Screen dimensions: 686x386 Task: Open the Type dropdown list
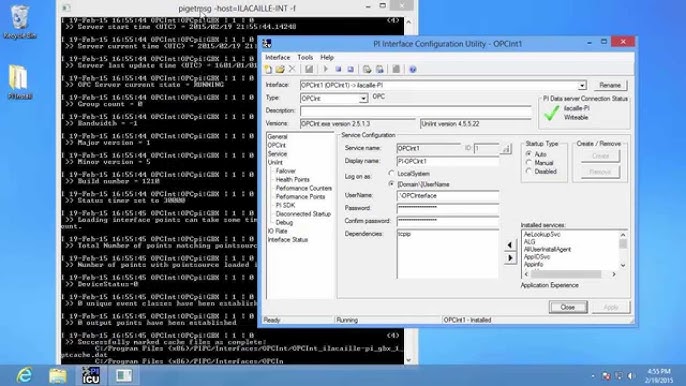(363, 98)
